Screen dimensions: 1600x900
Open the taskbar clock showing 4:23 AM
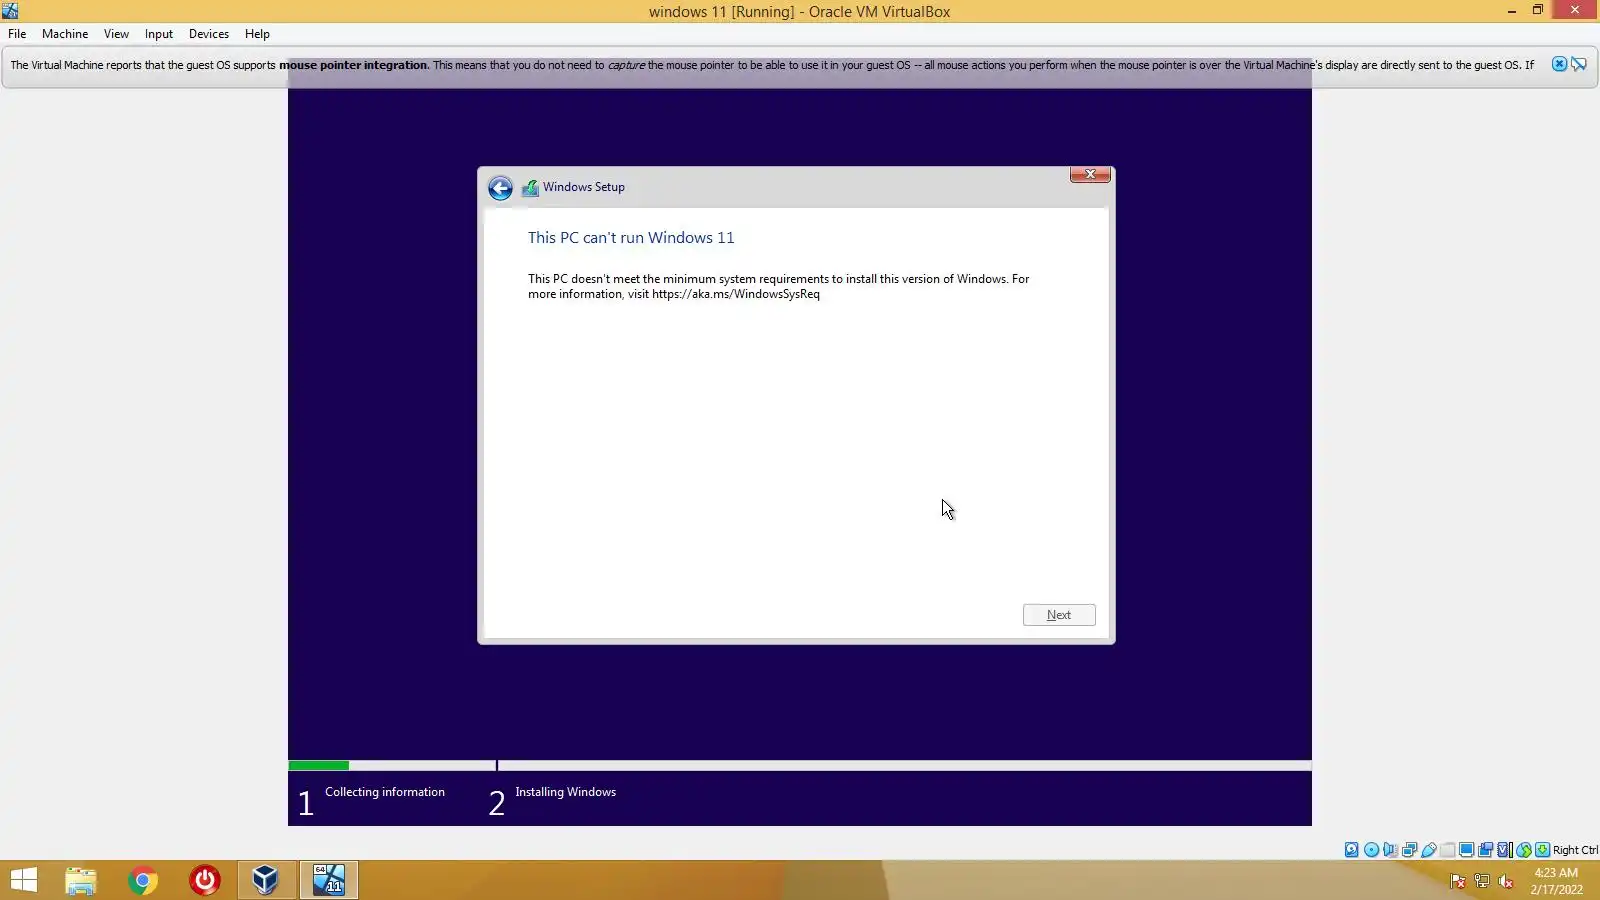click(x=1556, y=881)
